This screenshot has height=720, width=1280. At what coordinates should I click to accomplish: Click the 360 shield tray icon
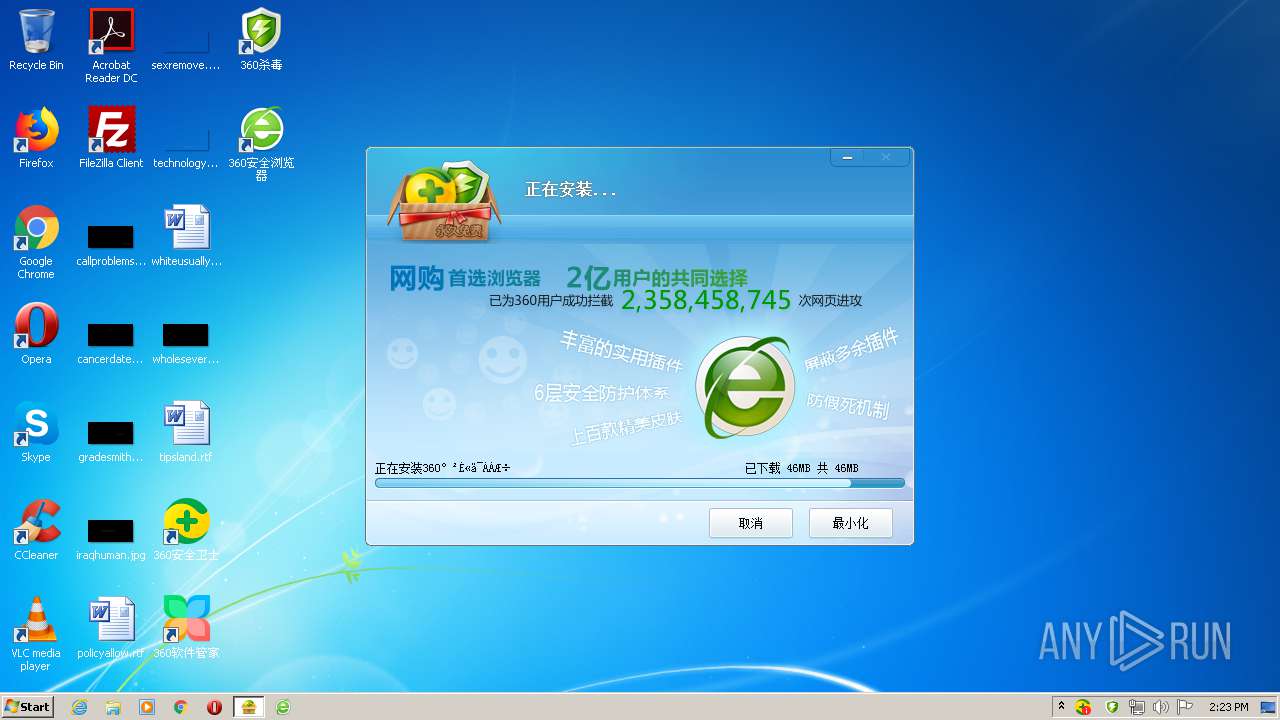click(1112, 707)
